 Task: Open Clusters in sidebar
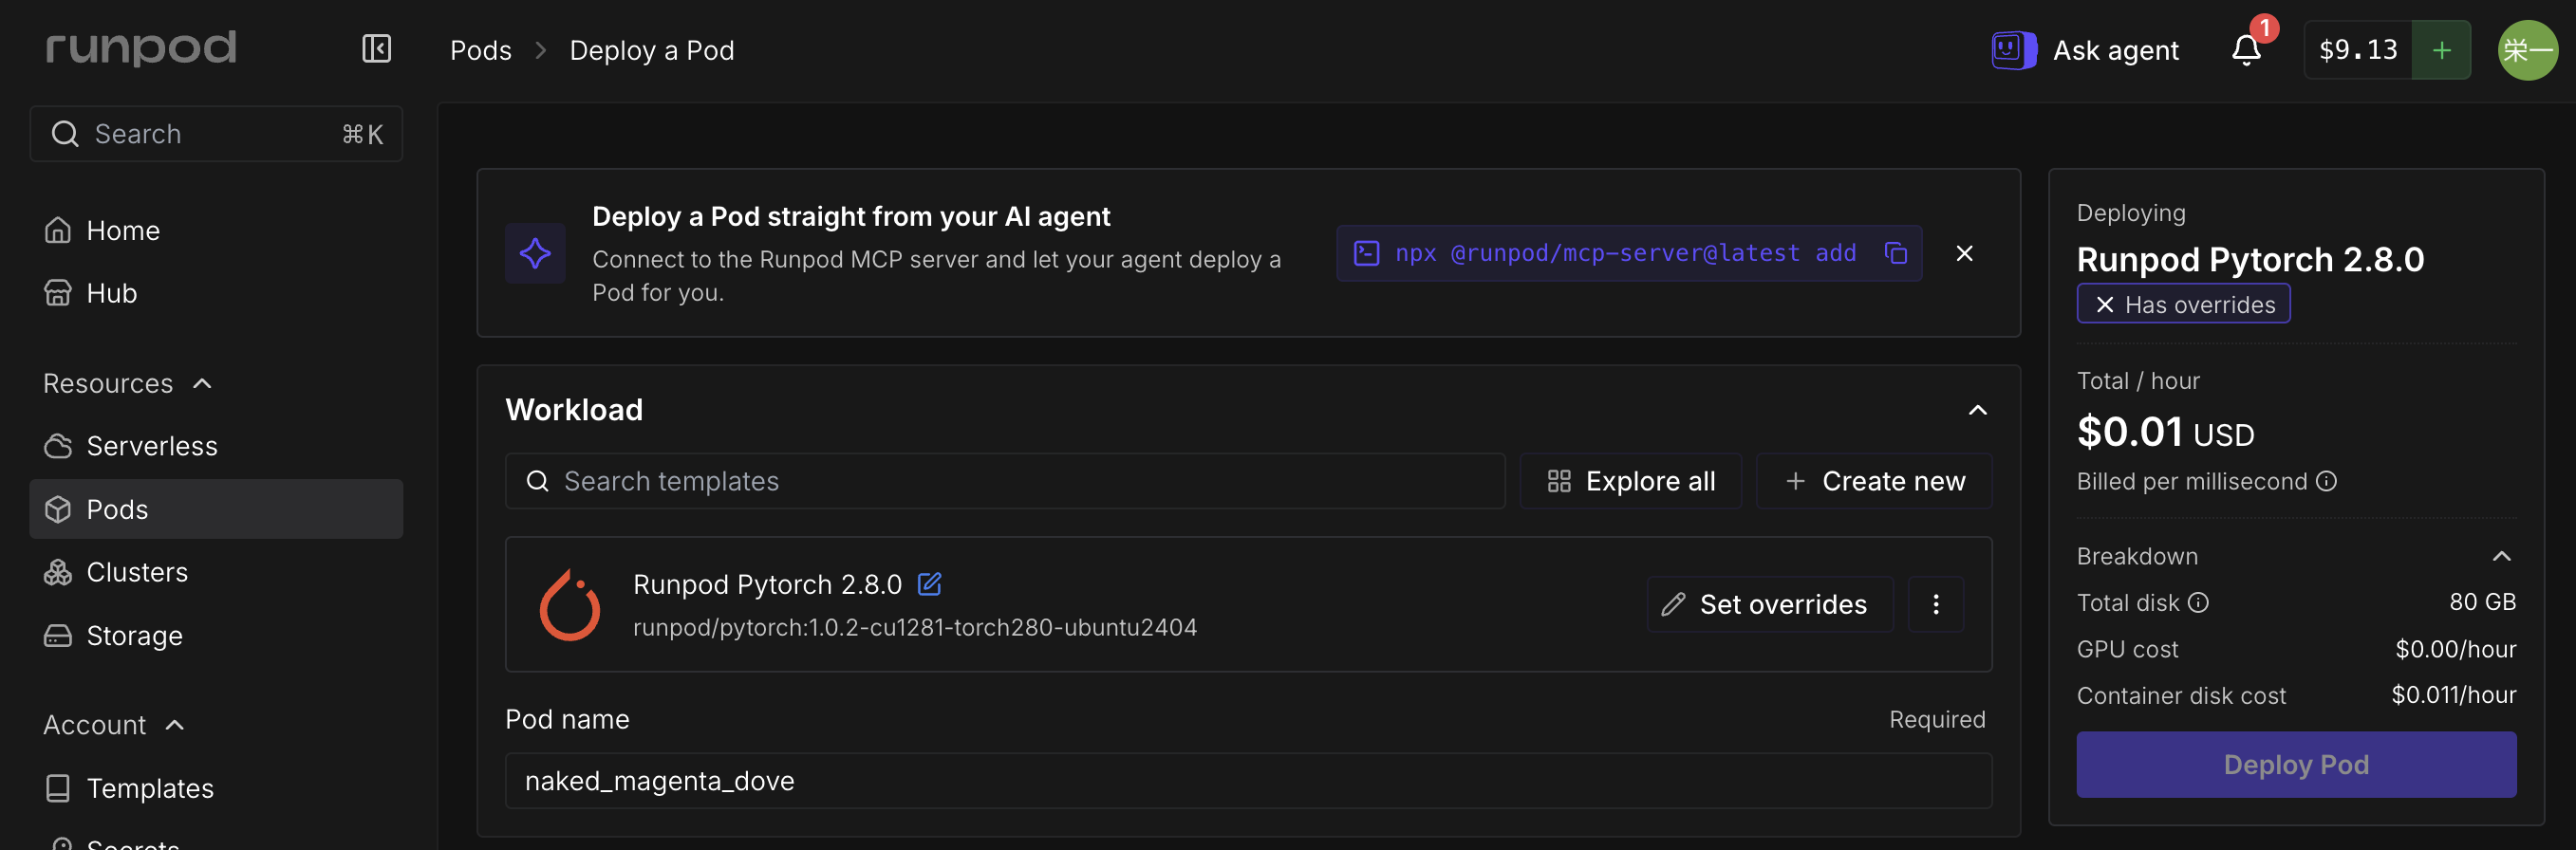(x=216, y=572)
